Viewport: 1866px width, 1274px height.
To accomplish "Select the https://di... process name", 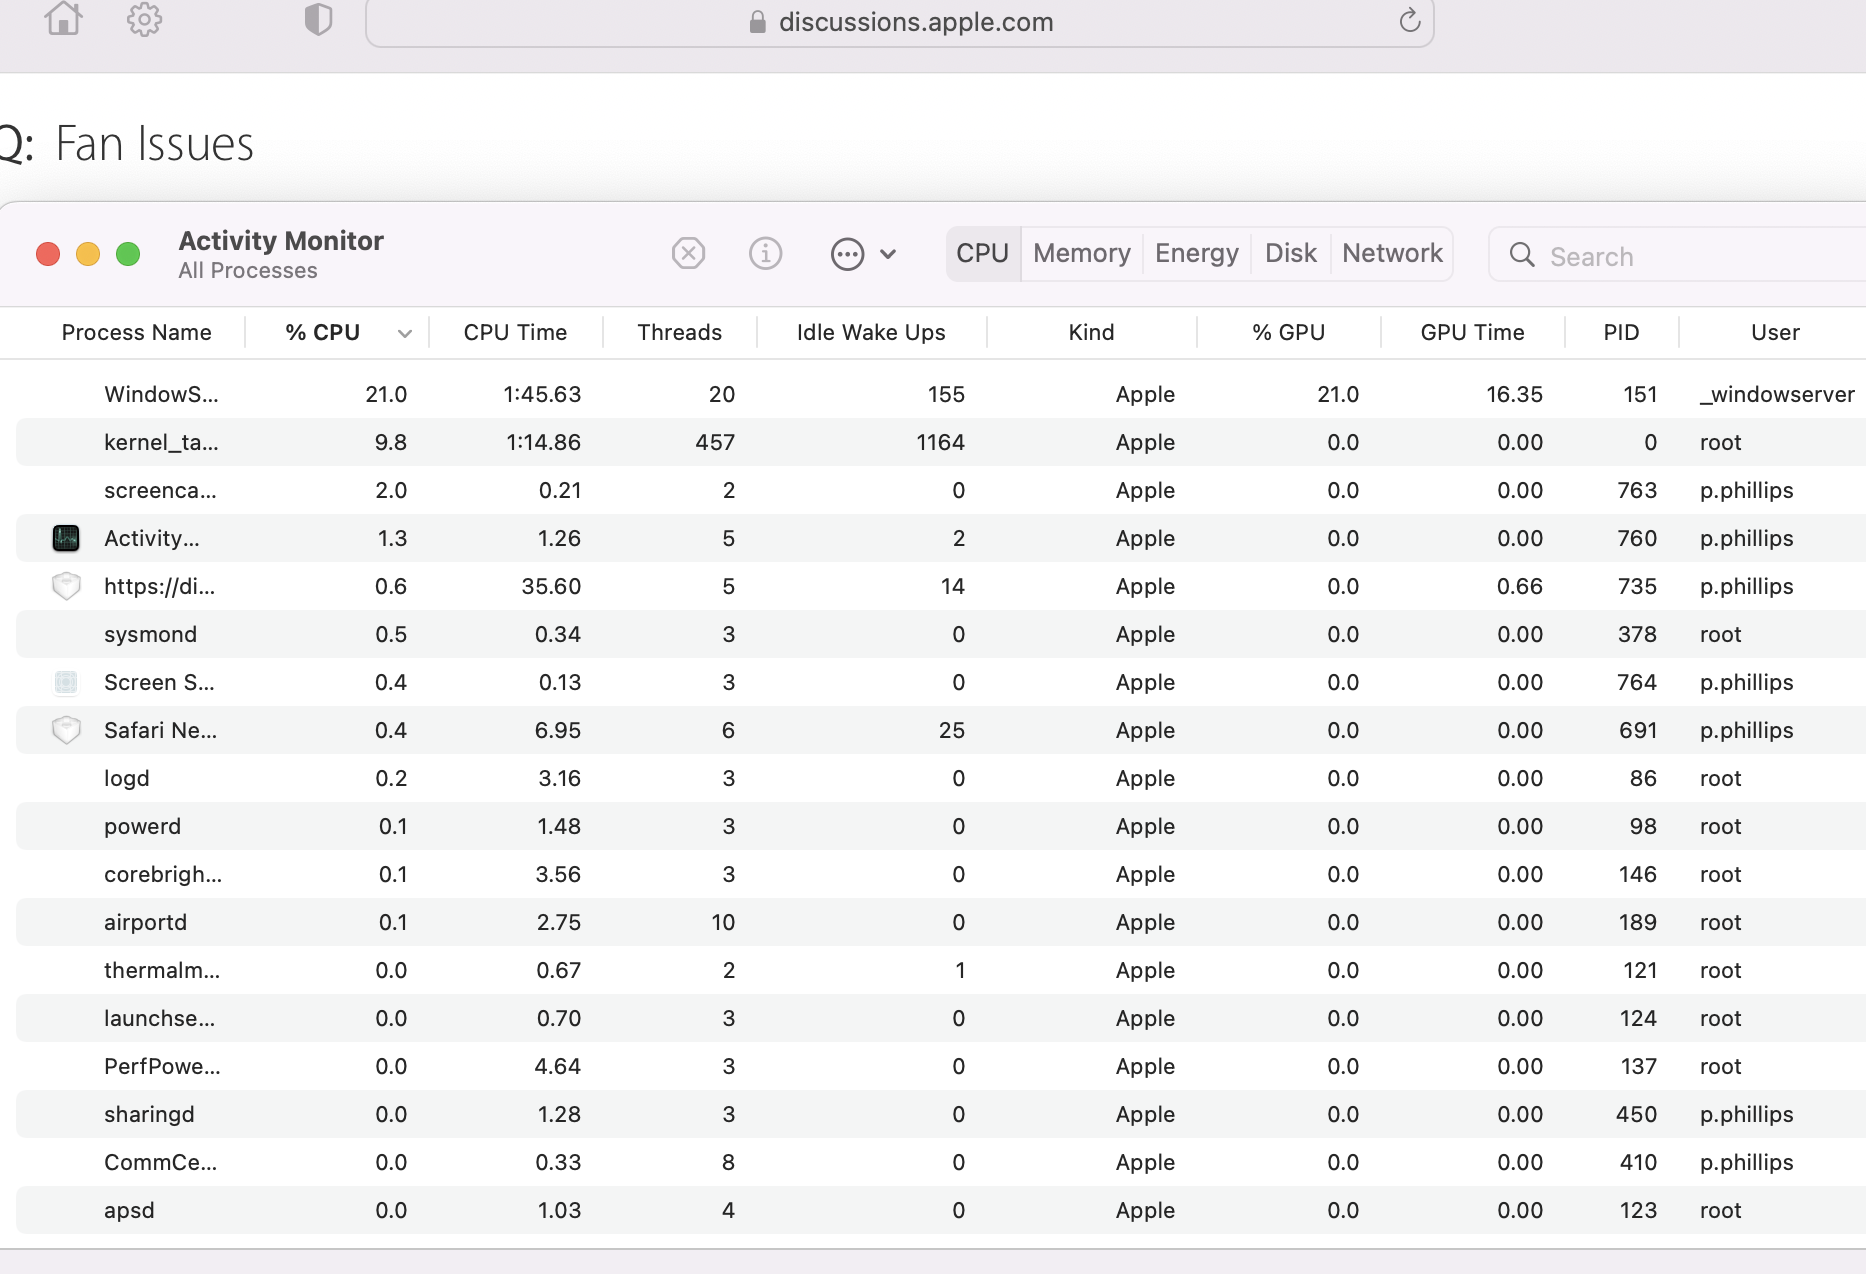I will (x=160, y=586).
